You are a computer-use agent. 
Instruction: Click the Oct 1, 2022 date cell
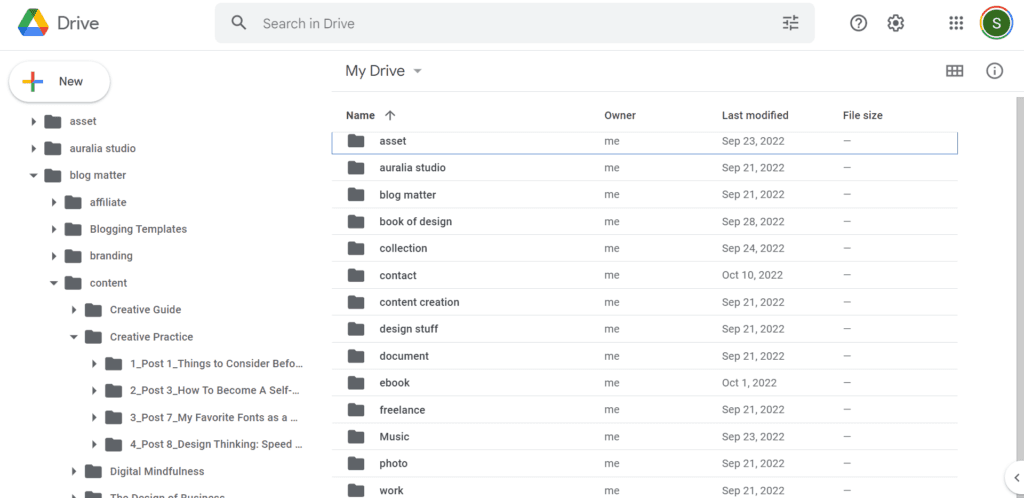[x=749, y=383]
